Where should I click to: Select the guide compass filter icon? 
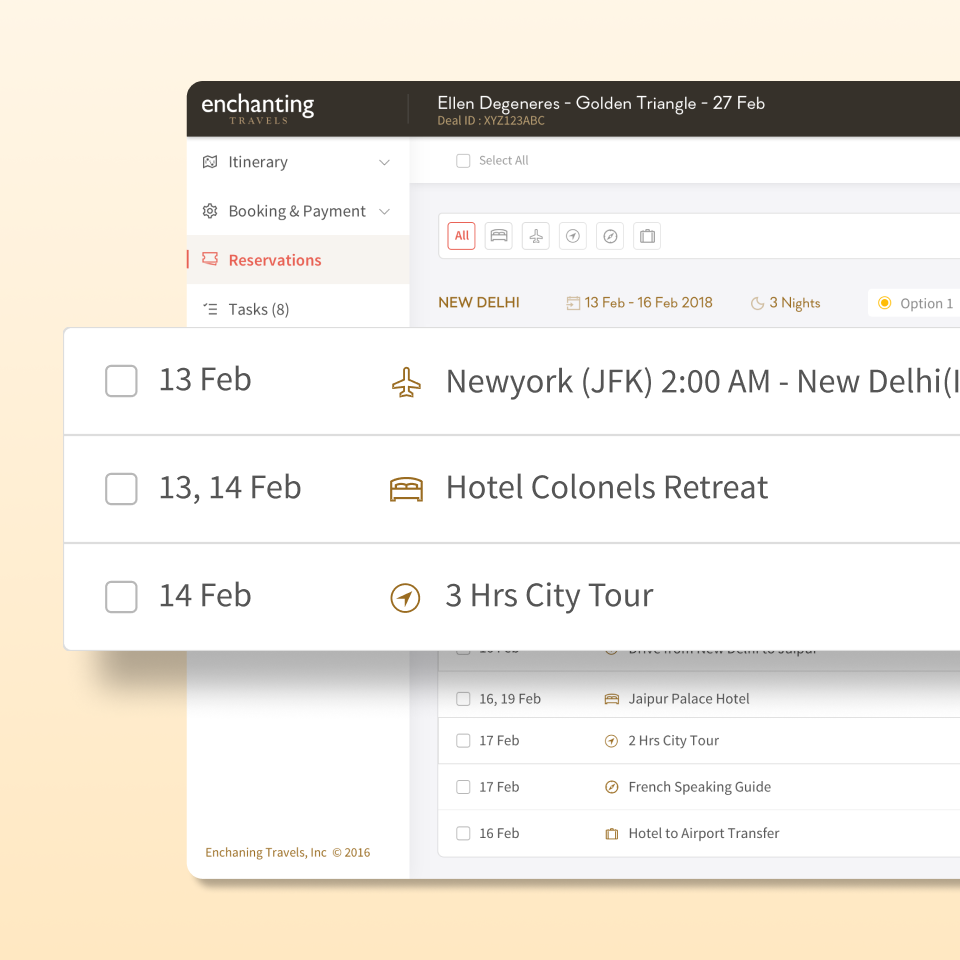[610, 236]
